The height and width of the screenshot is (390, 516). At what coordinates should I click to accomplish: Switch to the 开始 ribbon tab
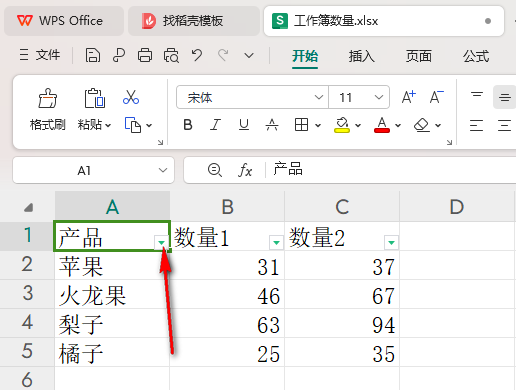pos(305,56)
